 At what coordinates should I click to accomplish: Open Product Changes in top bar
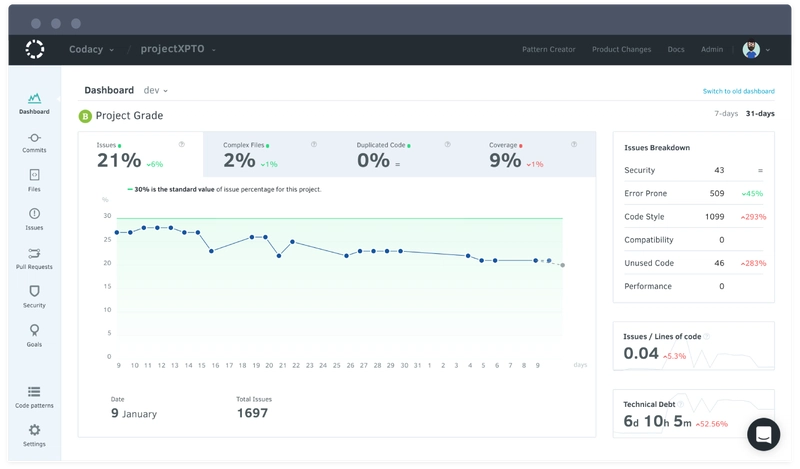pos(621,50)
